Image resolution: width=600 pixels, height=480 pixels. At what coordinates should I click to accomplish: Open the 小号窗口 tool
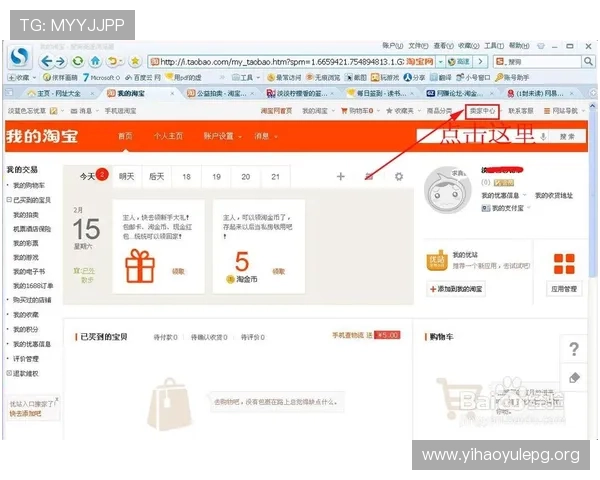[x=473, y=78]
